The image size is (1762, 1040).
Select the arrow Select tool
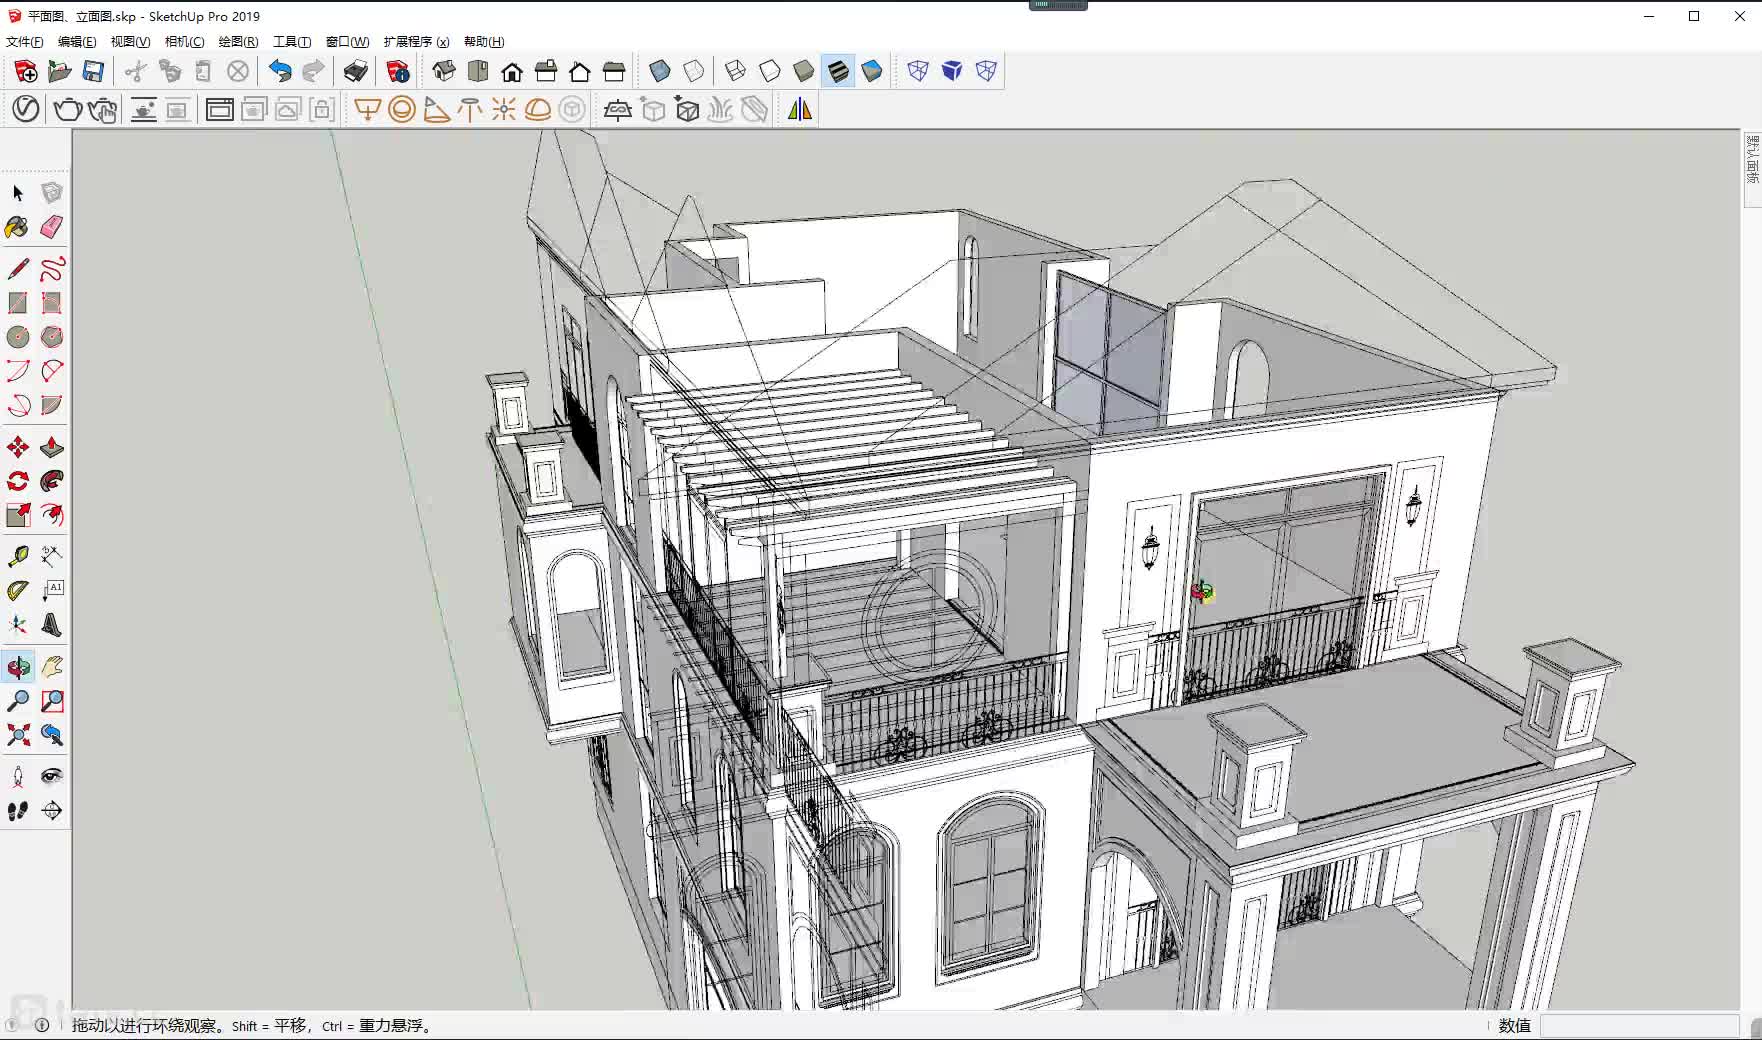(x=18, y=193)
